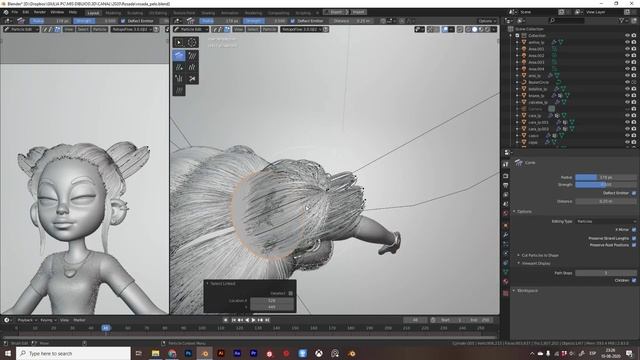Click the Radius slider in properties panel
The height and width of the screenshot is (360, 640).
point(606,177)
